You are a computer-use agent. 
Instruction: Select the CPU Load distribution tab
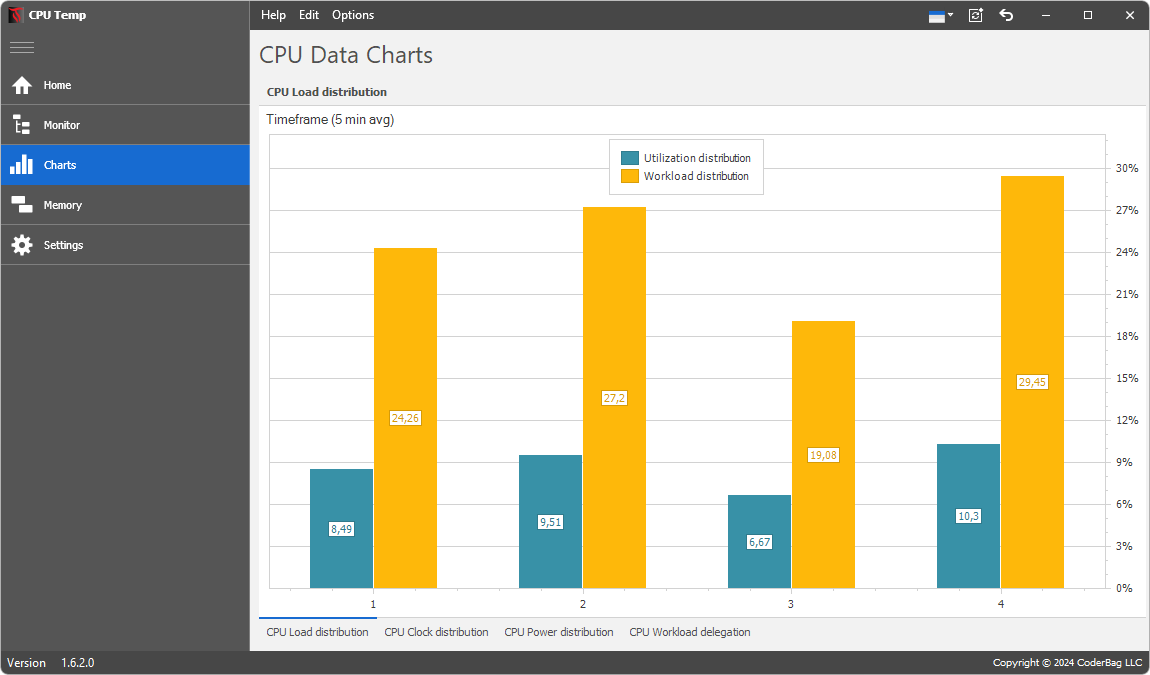[317, 632]
